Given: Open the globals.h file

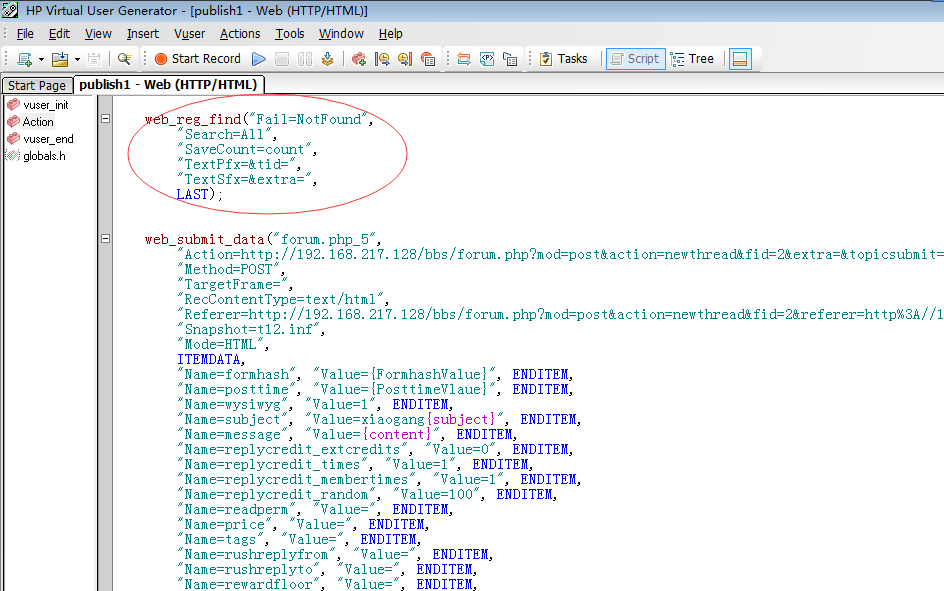Looking at the screenshot, I should [x=44, y=156].
